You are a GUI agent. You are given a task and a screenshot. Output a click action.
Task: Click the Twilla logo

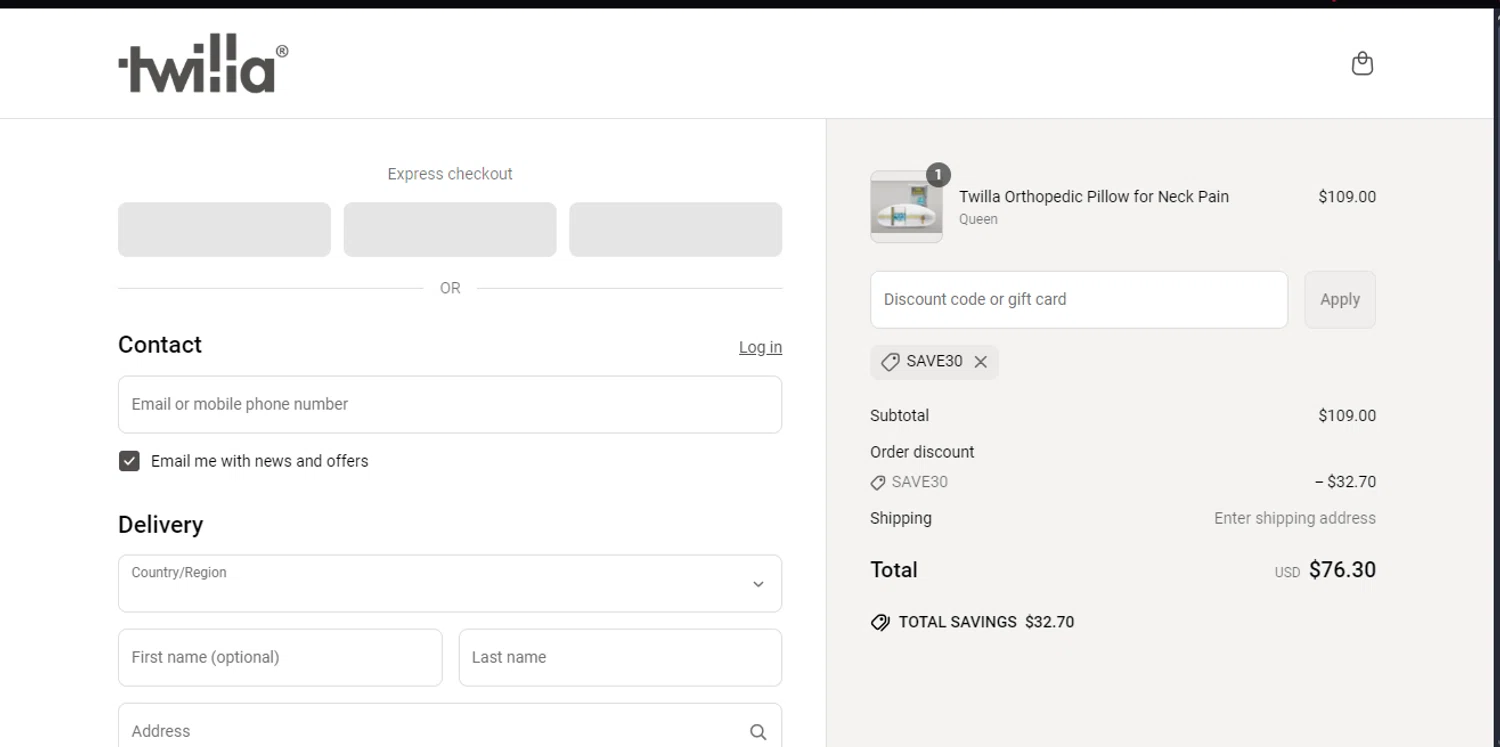pos(203,63)
